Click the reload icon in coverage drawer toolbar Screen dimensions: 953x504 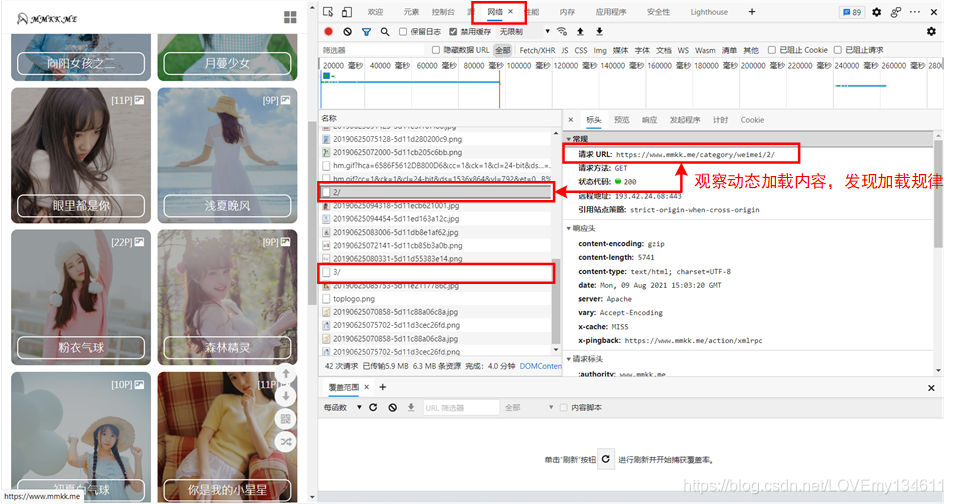(373, 407)
